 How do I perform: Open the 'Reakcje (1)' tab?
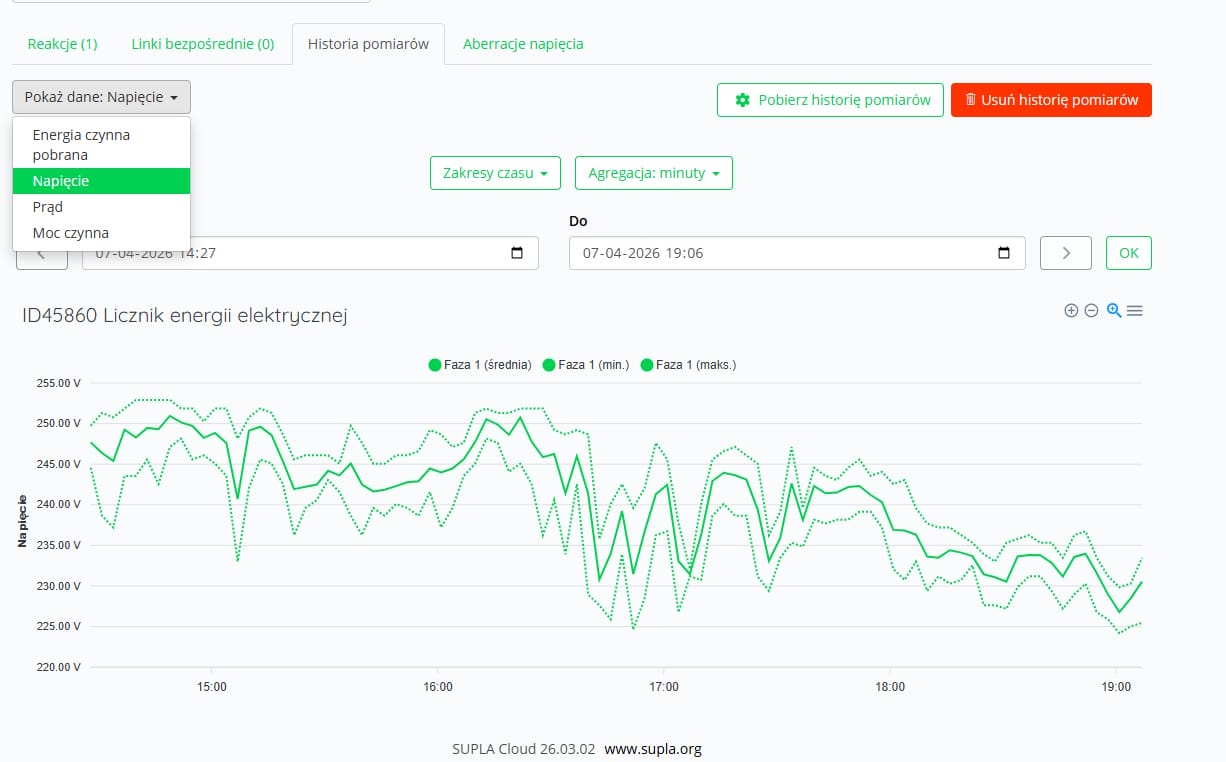pos(62,44)
